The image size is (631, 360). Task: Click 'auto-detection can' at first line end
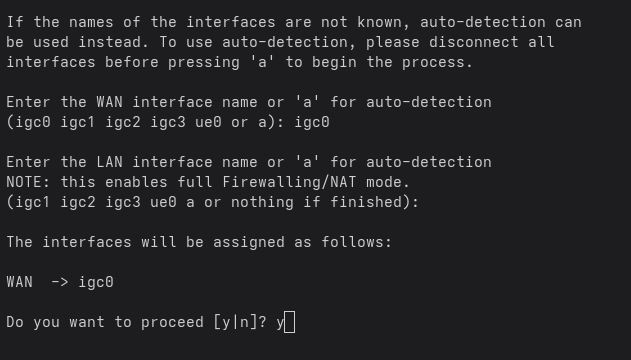pyautogui.click(x=501, y=22)
